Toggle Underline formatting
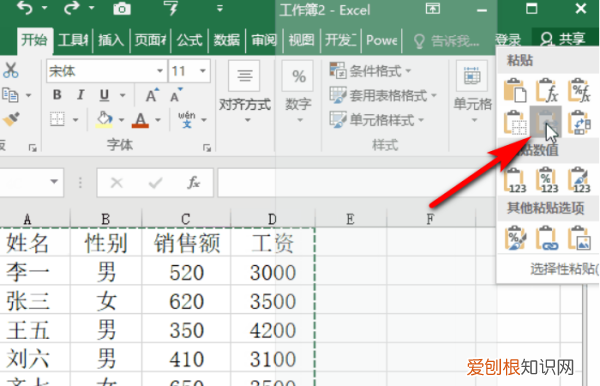 point(104,95)
